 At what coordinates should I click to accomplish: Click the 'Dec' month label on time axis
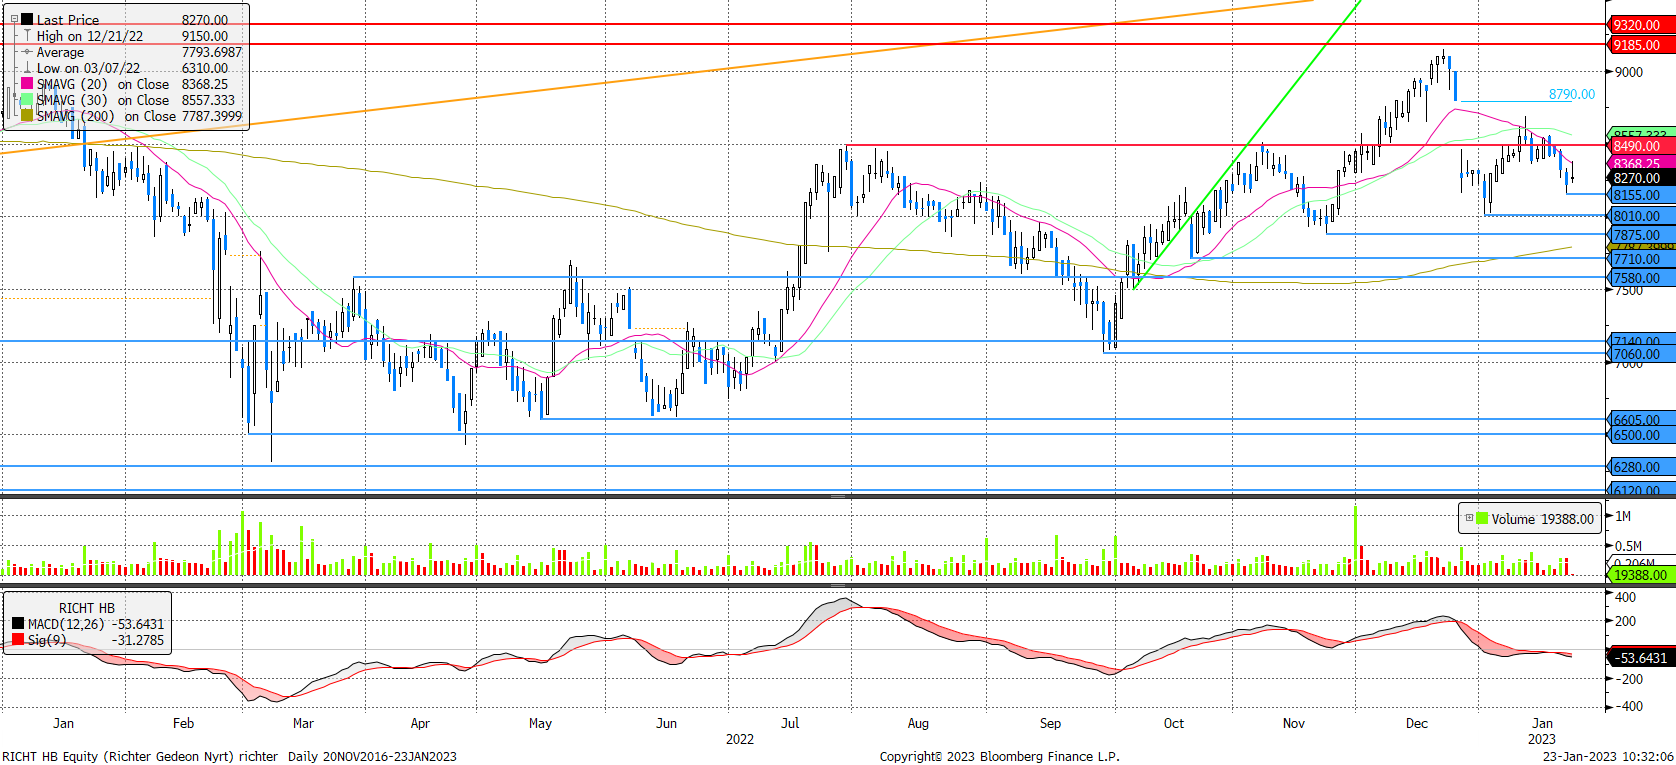[x=1417, y=723]
